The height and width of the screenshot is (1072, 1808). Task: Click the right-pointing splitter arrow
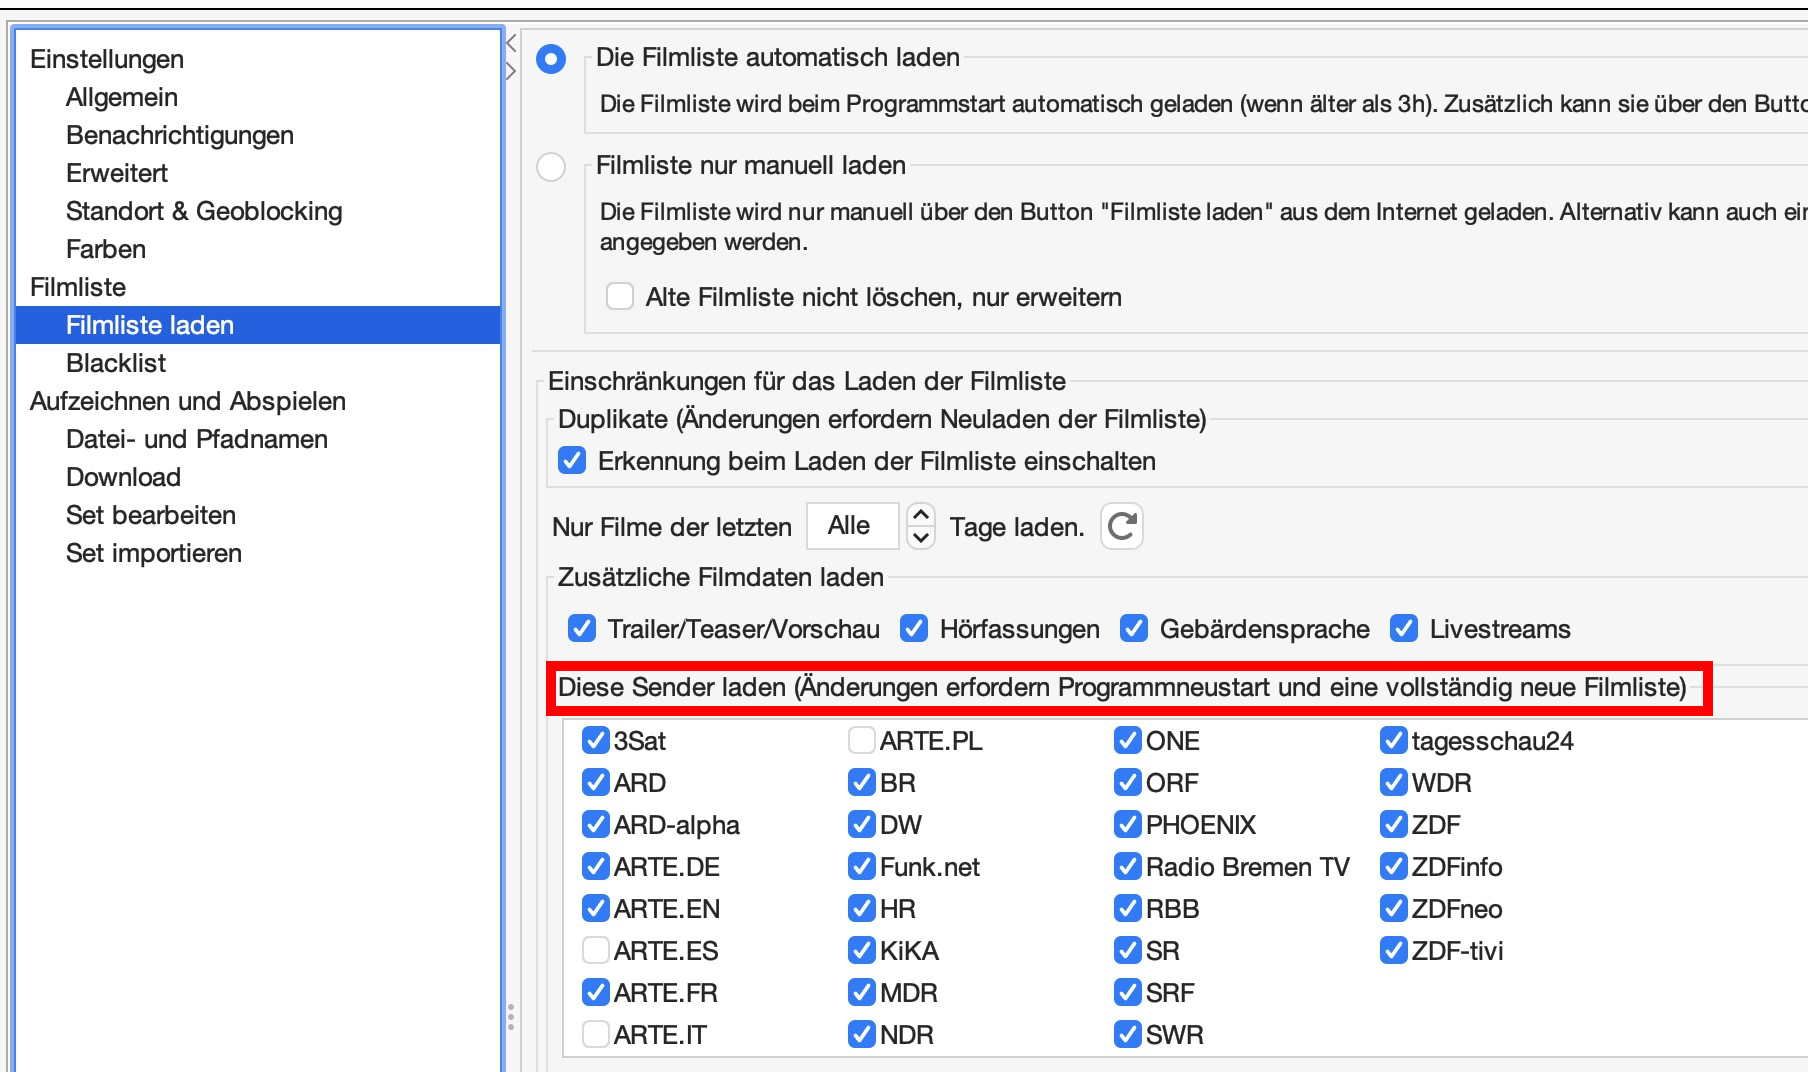tap(511, 71)
